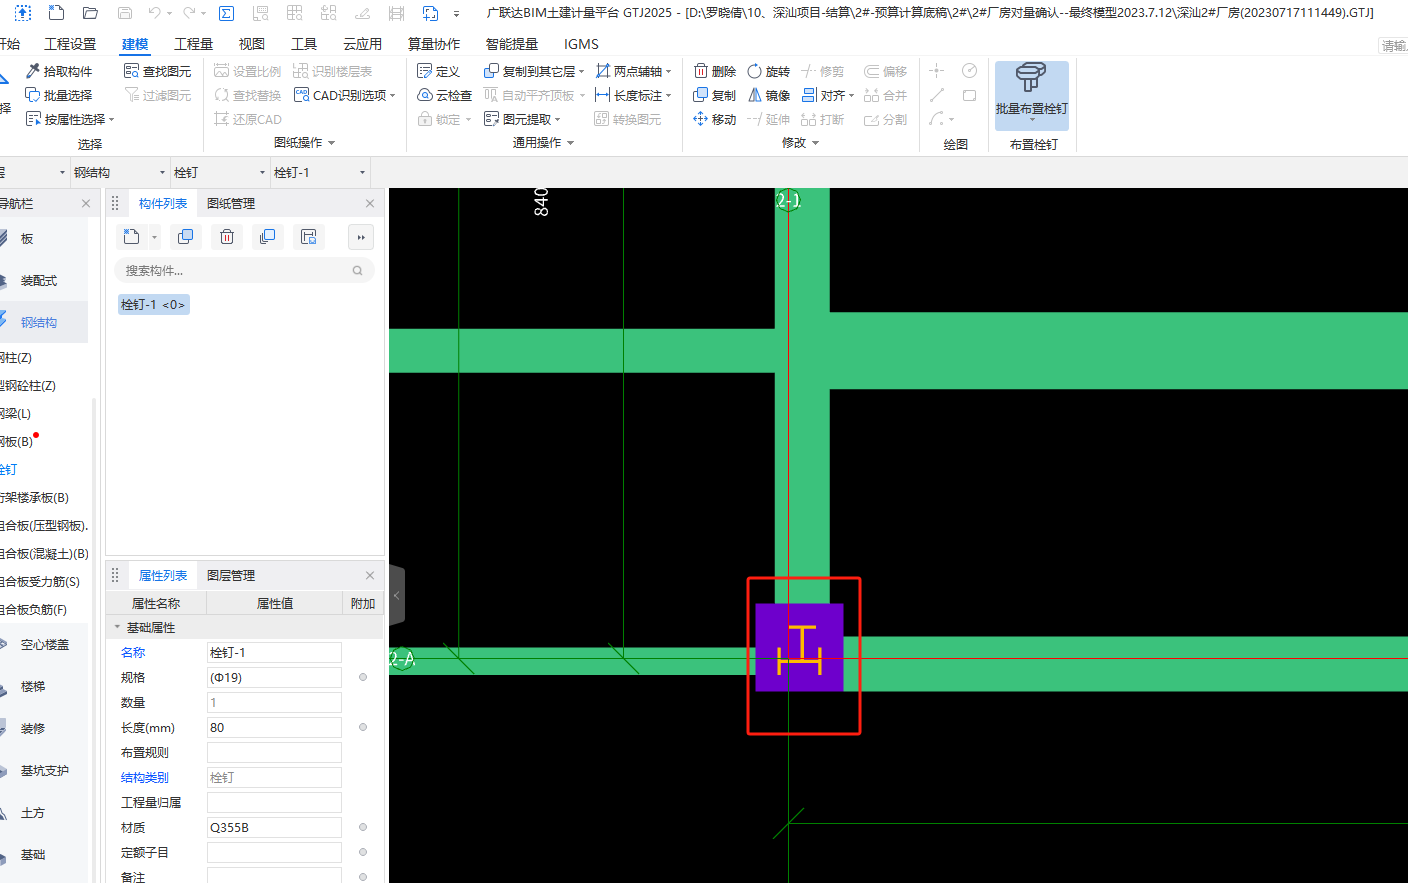Click the purple steel column element on canvas
Screen dimensions: 1408x883
[799, 647]
